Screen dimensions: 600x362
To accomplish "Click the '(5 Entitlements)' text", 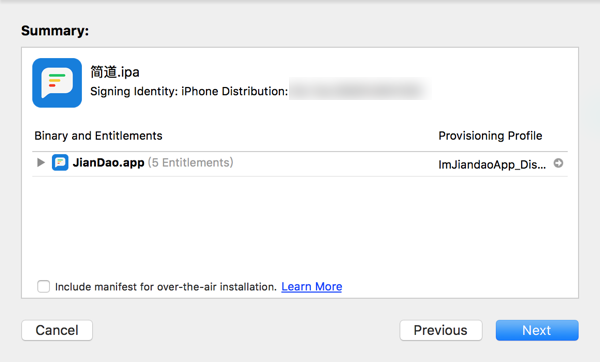I will [x=191, y=163].
